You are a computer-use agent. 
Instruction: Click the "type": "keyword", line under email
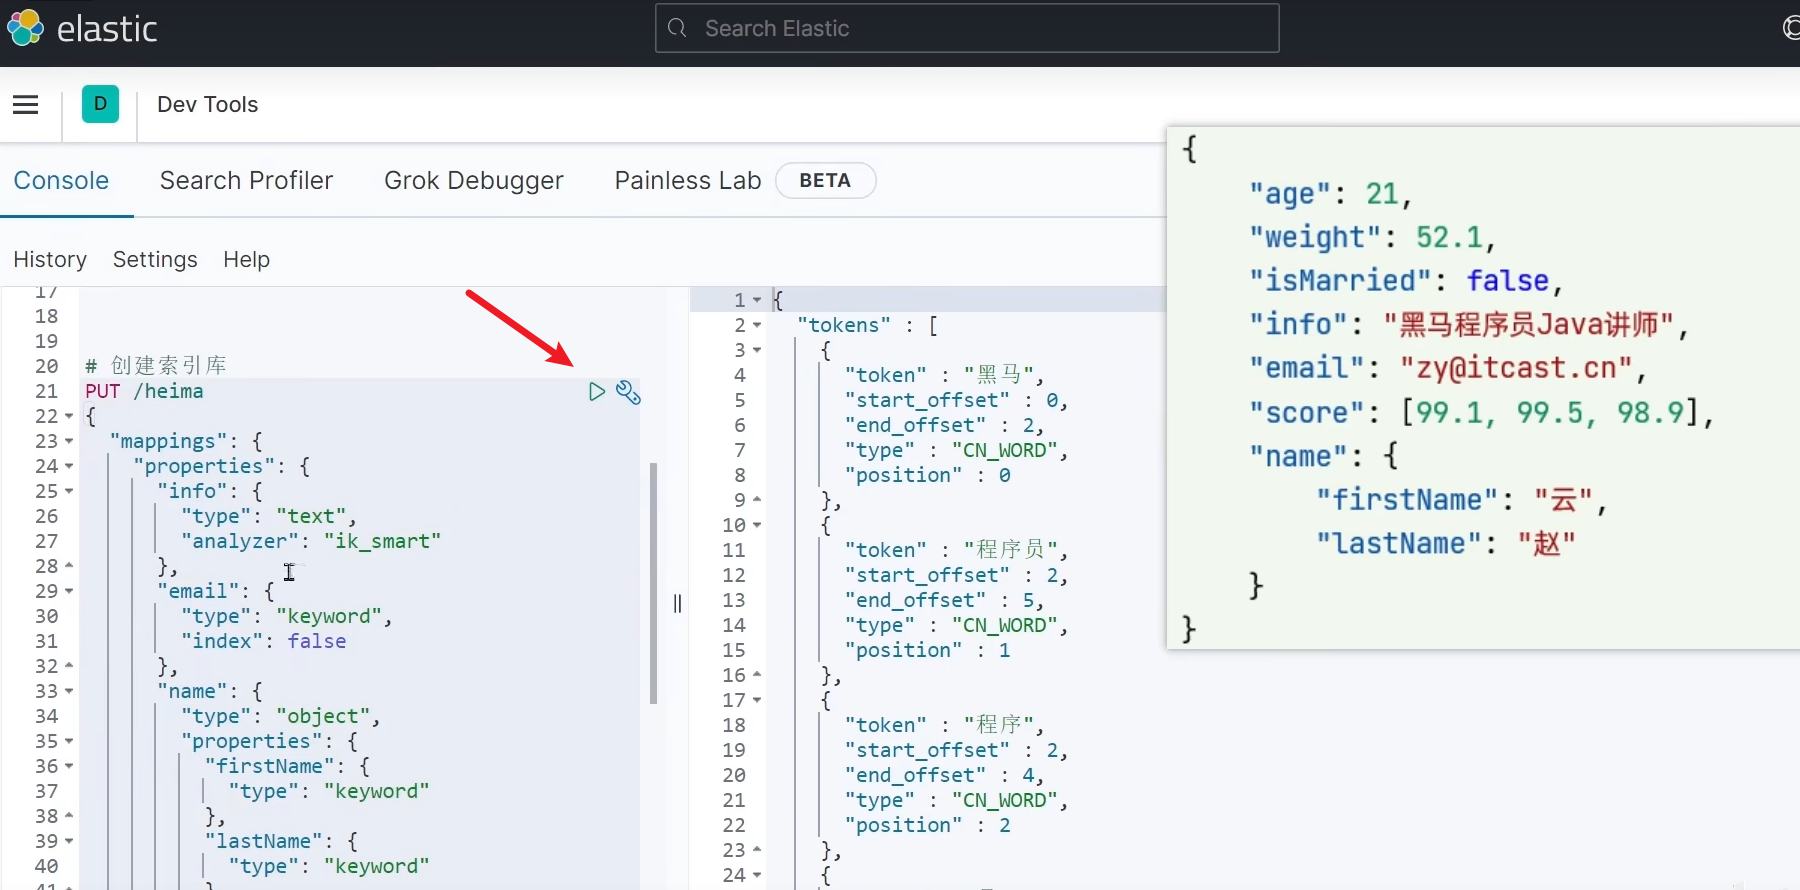(x=287, y=616)
